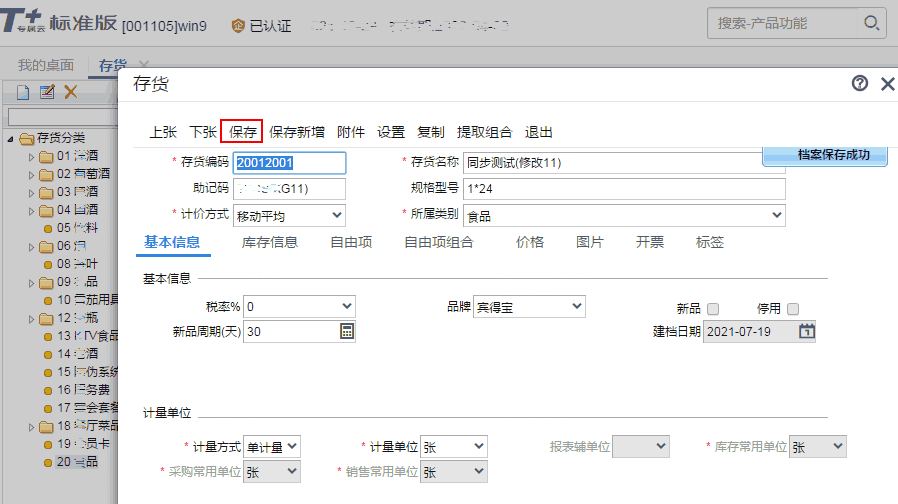Image resolution: width=898 pixels, height=504 pixels.
Task: Click the 存货名称 input field
Action: coord(623,162)
